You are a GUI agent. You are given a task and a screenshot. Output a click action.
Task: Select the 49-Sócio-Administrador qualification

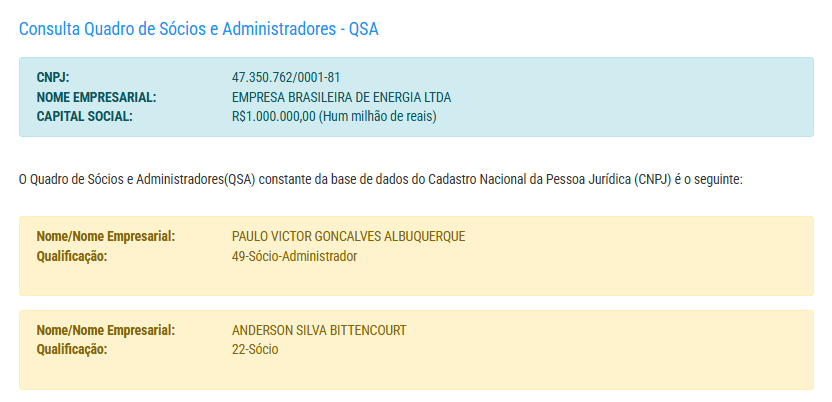click(x=294, y=256)
